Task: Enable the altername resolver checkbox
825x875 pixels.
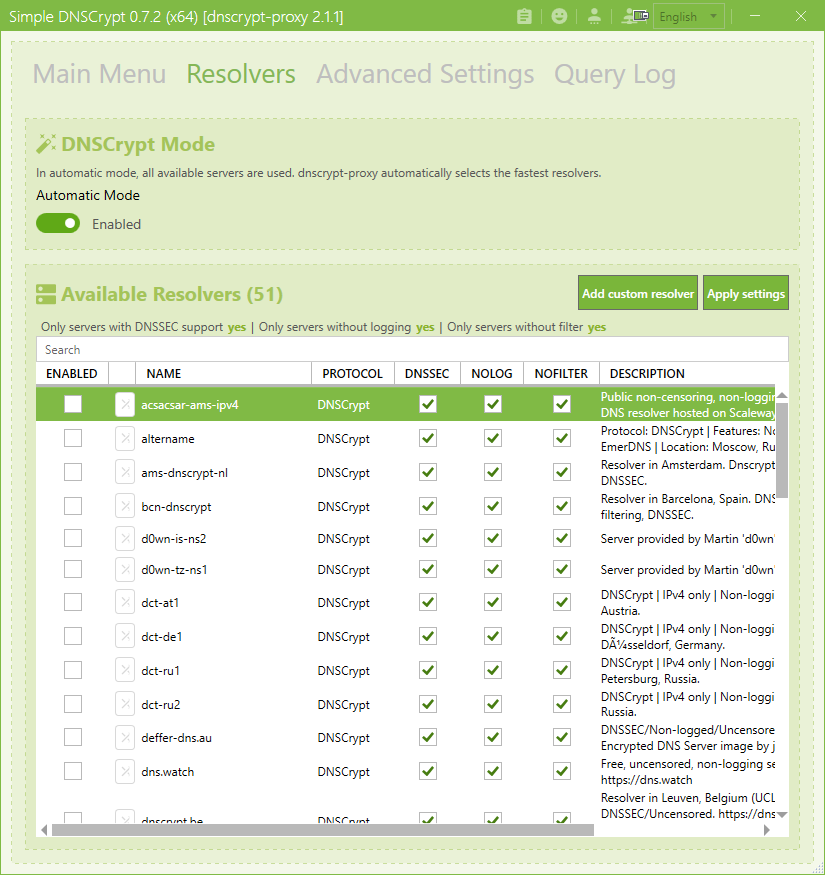Action: tap(73, 438)
